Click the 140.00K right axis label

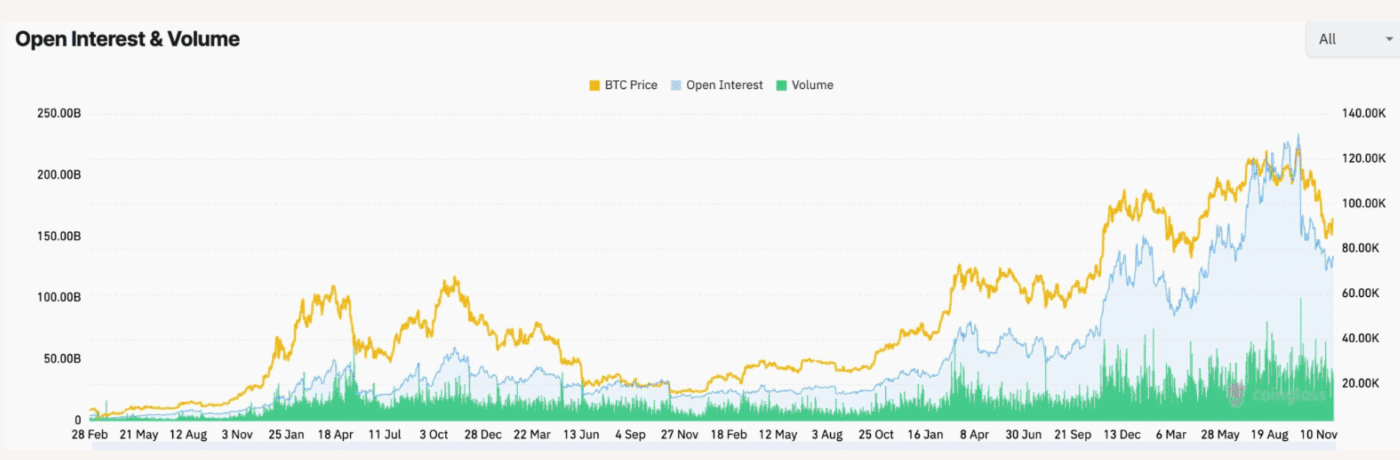[1363, 114]
